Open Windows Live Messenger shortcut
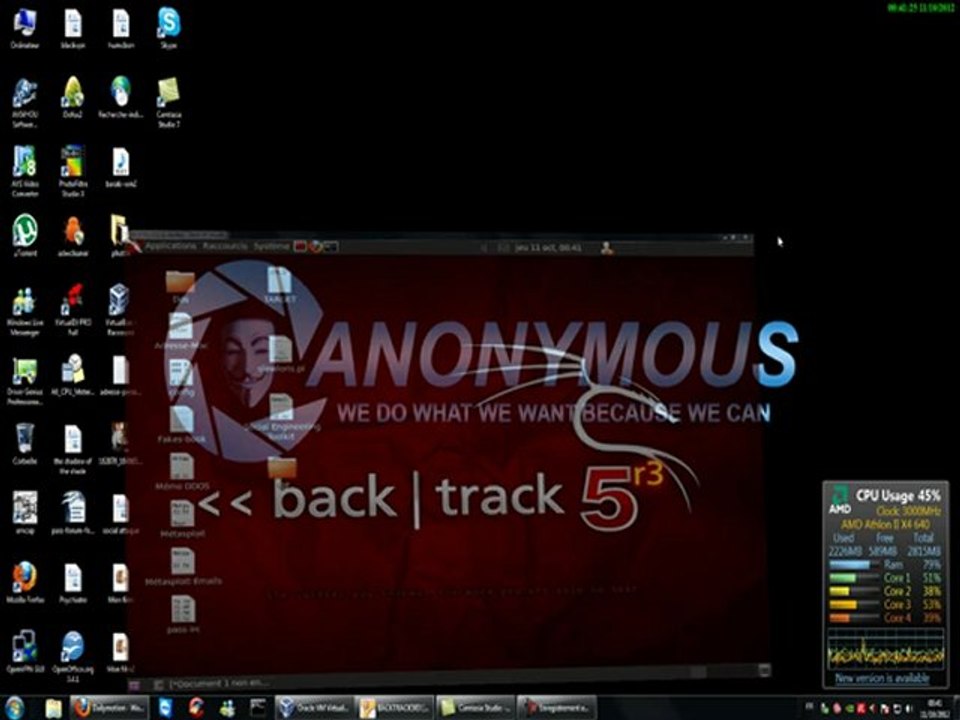Image resolution: width=960 pixels, height=720 pixels. (x=24, y=302)
